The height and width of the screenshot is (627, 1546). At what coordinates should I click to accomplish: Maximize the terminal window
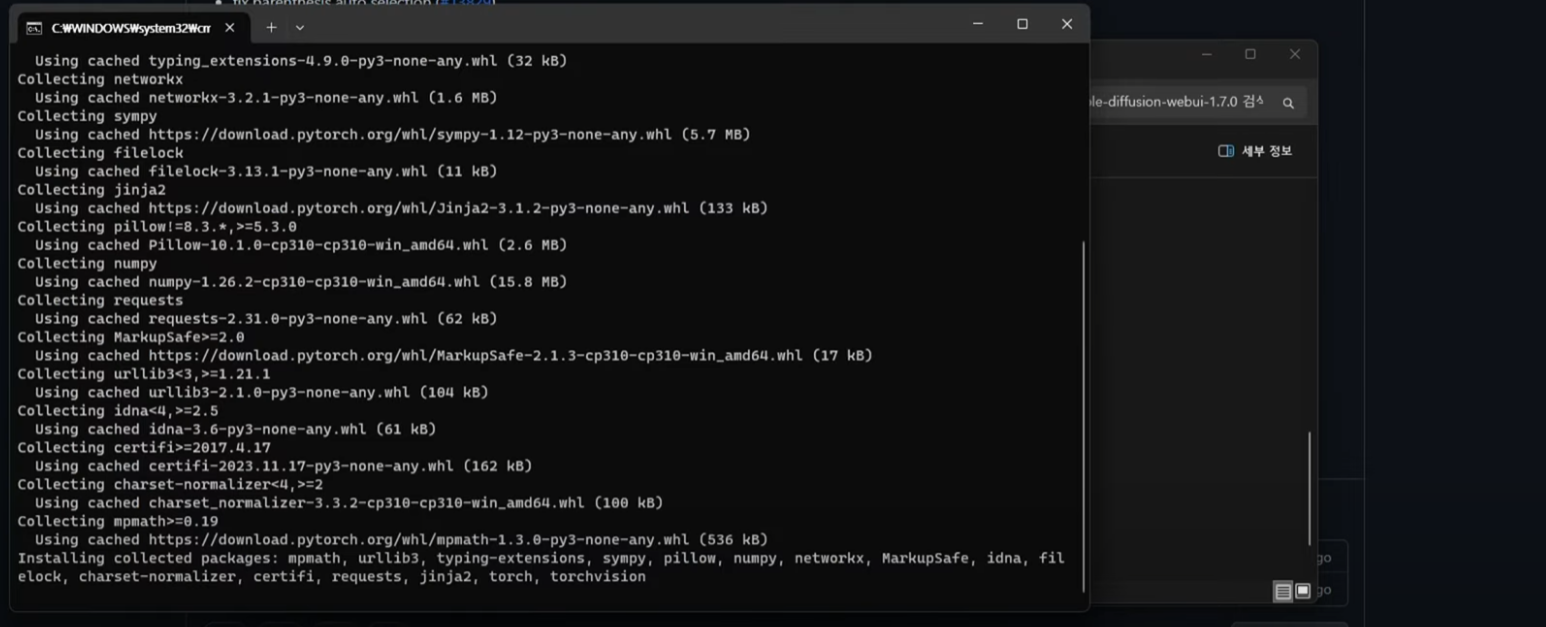[1022, 24]
